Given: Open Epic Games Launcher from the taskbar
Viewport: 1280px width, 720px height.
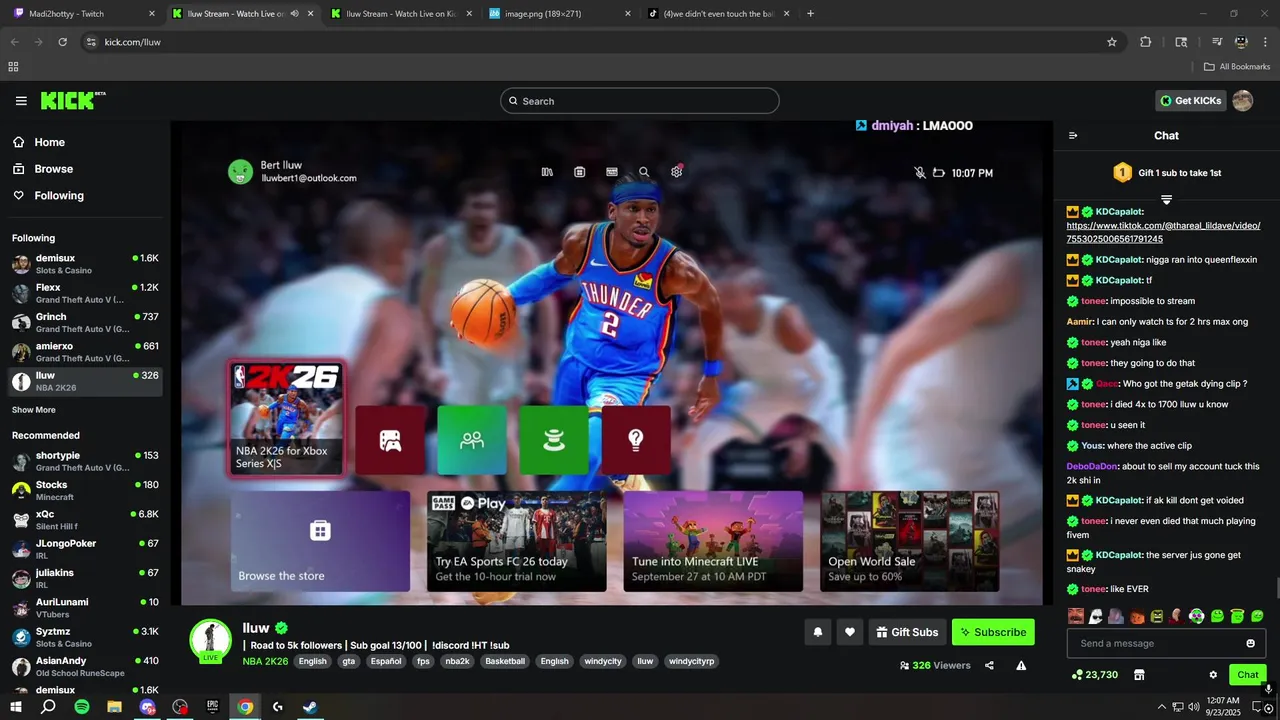Looking at the screenshot, I should point(212,707).
